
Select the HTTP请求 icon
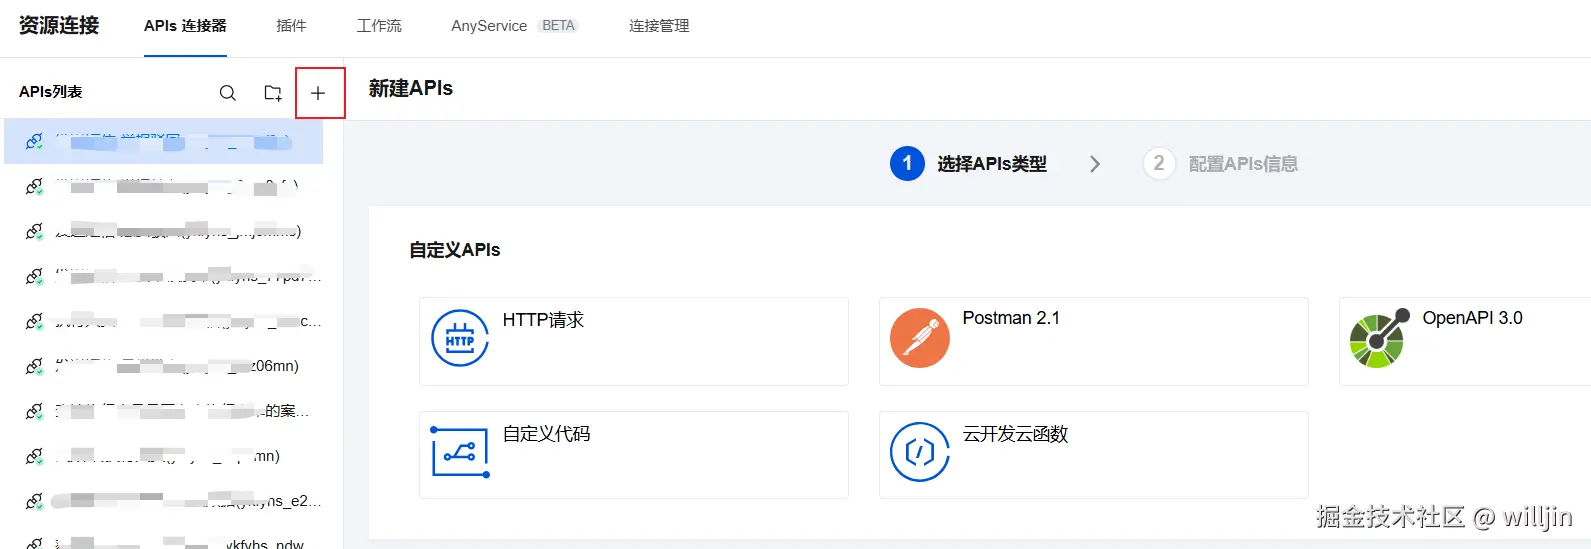coord(460,339)
